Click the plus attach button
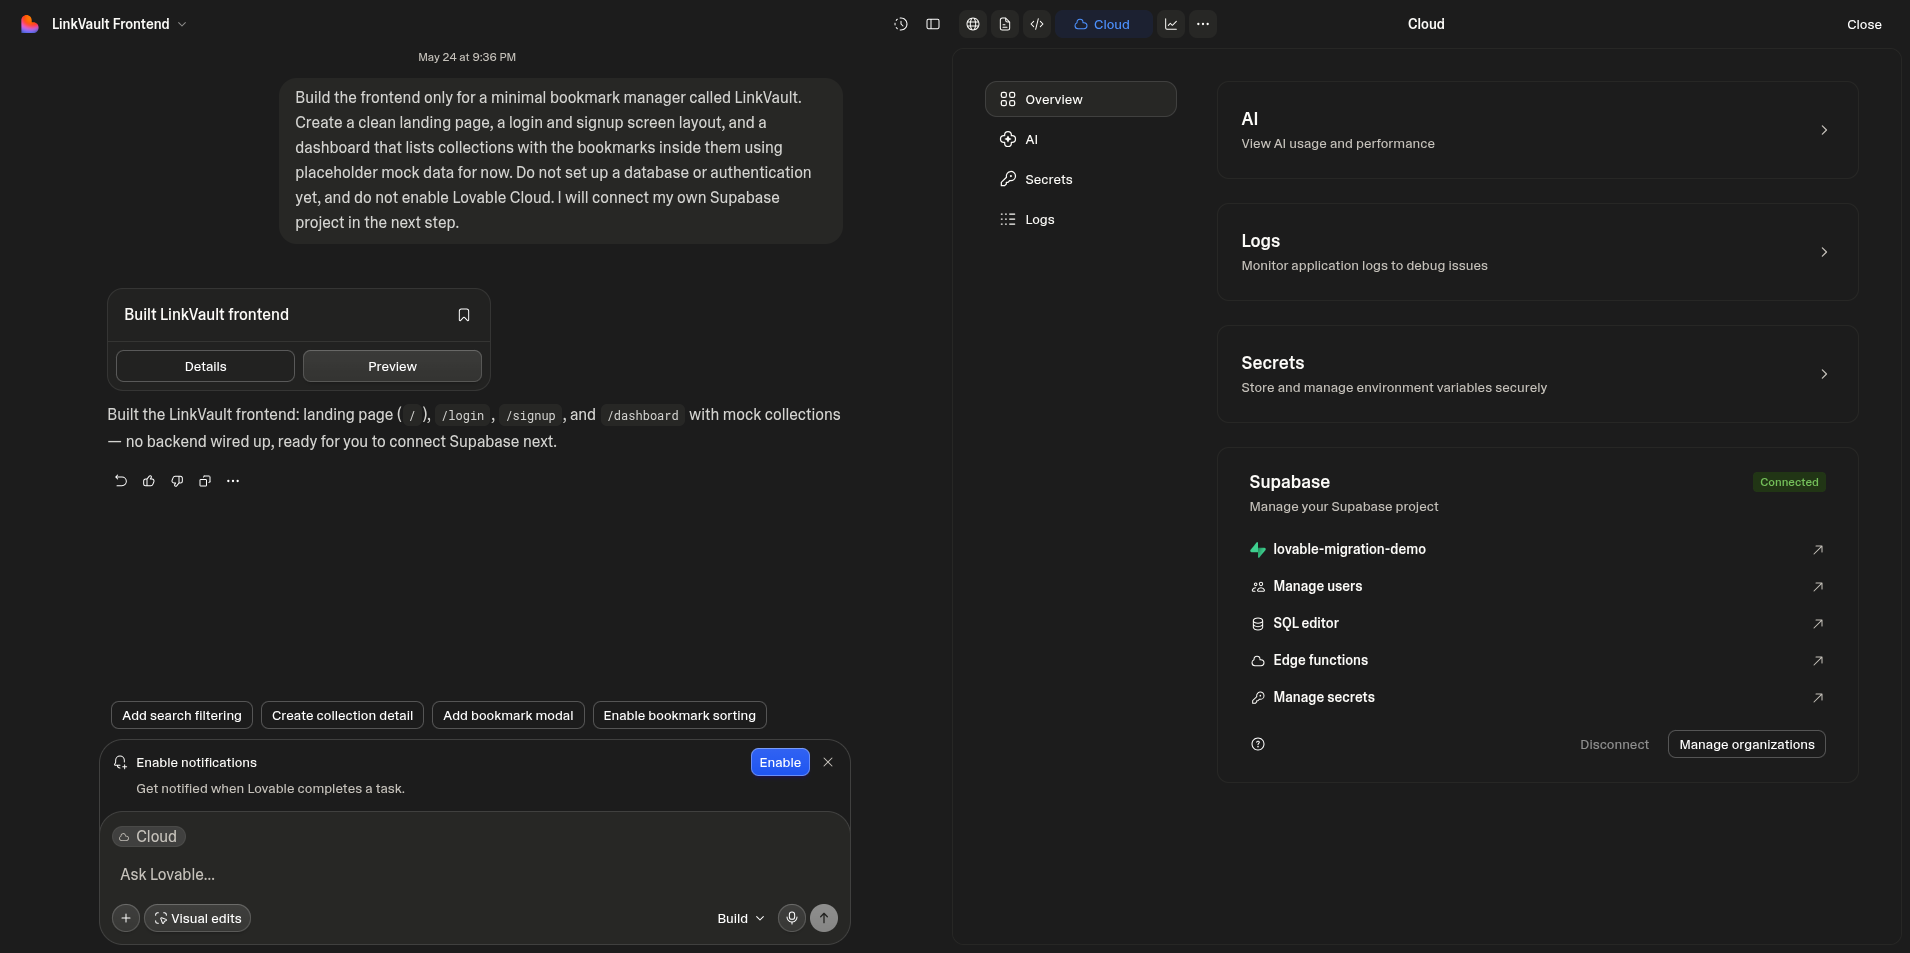The image size is (1910, 953). coord(126,918)
